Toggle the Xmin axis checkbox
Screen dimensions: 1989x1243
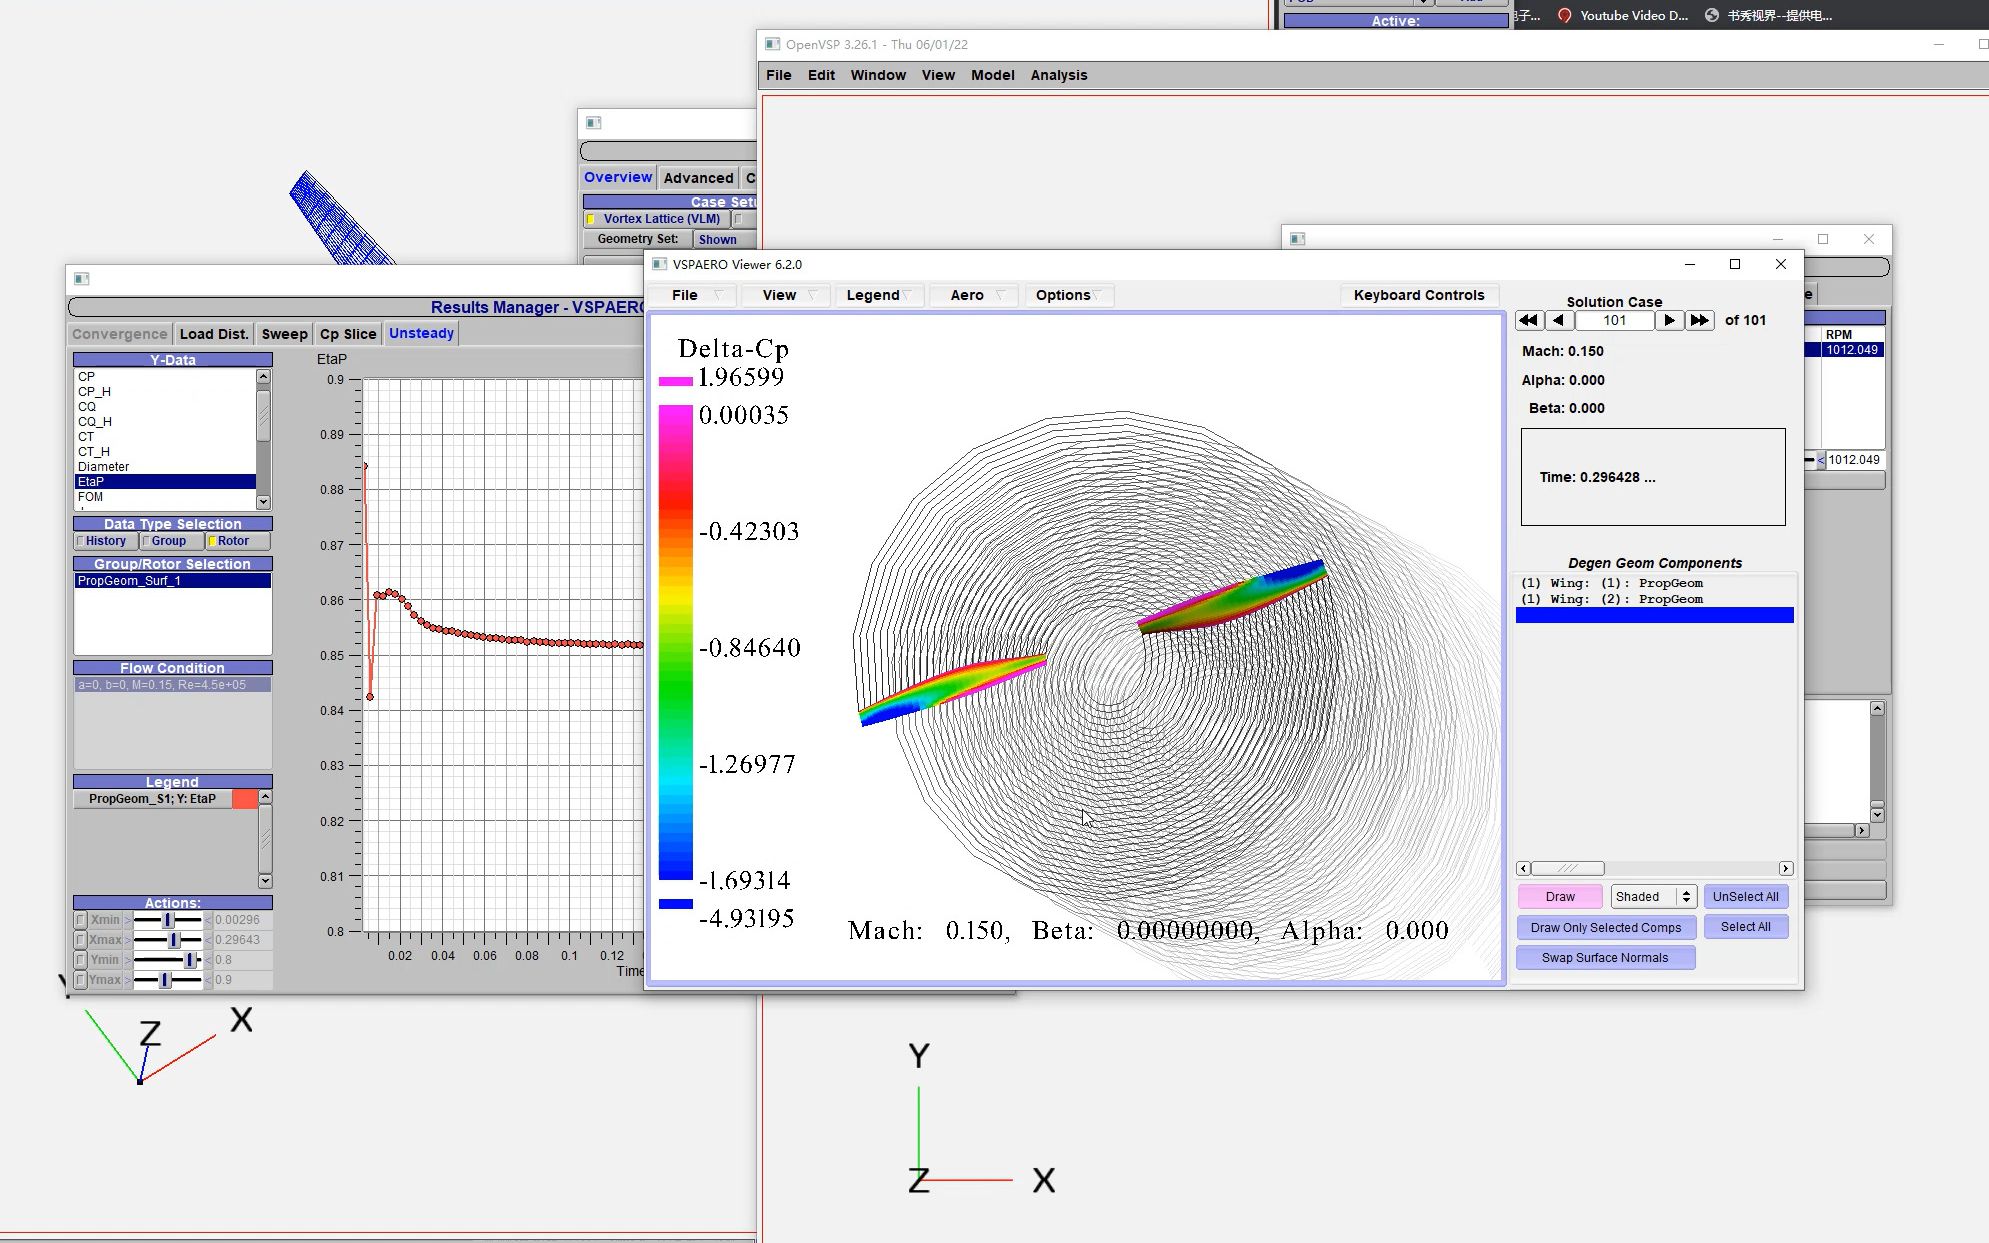coord(81,920)
